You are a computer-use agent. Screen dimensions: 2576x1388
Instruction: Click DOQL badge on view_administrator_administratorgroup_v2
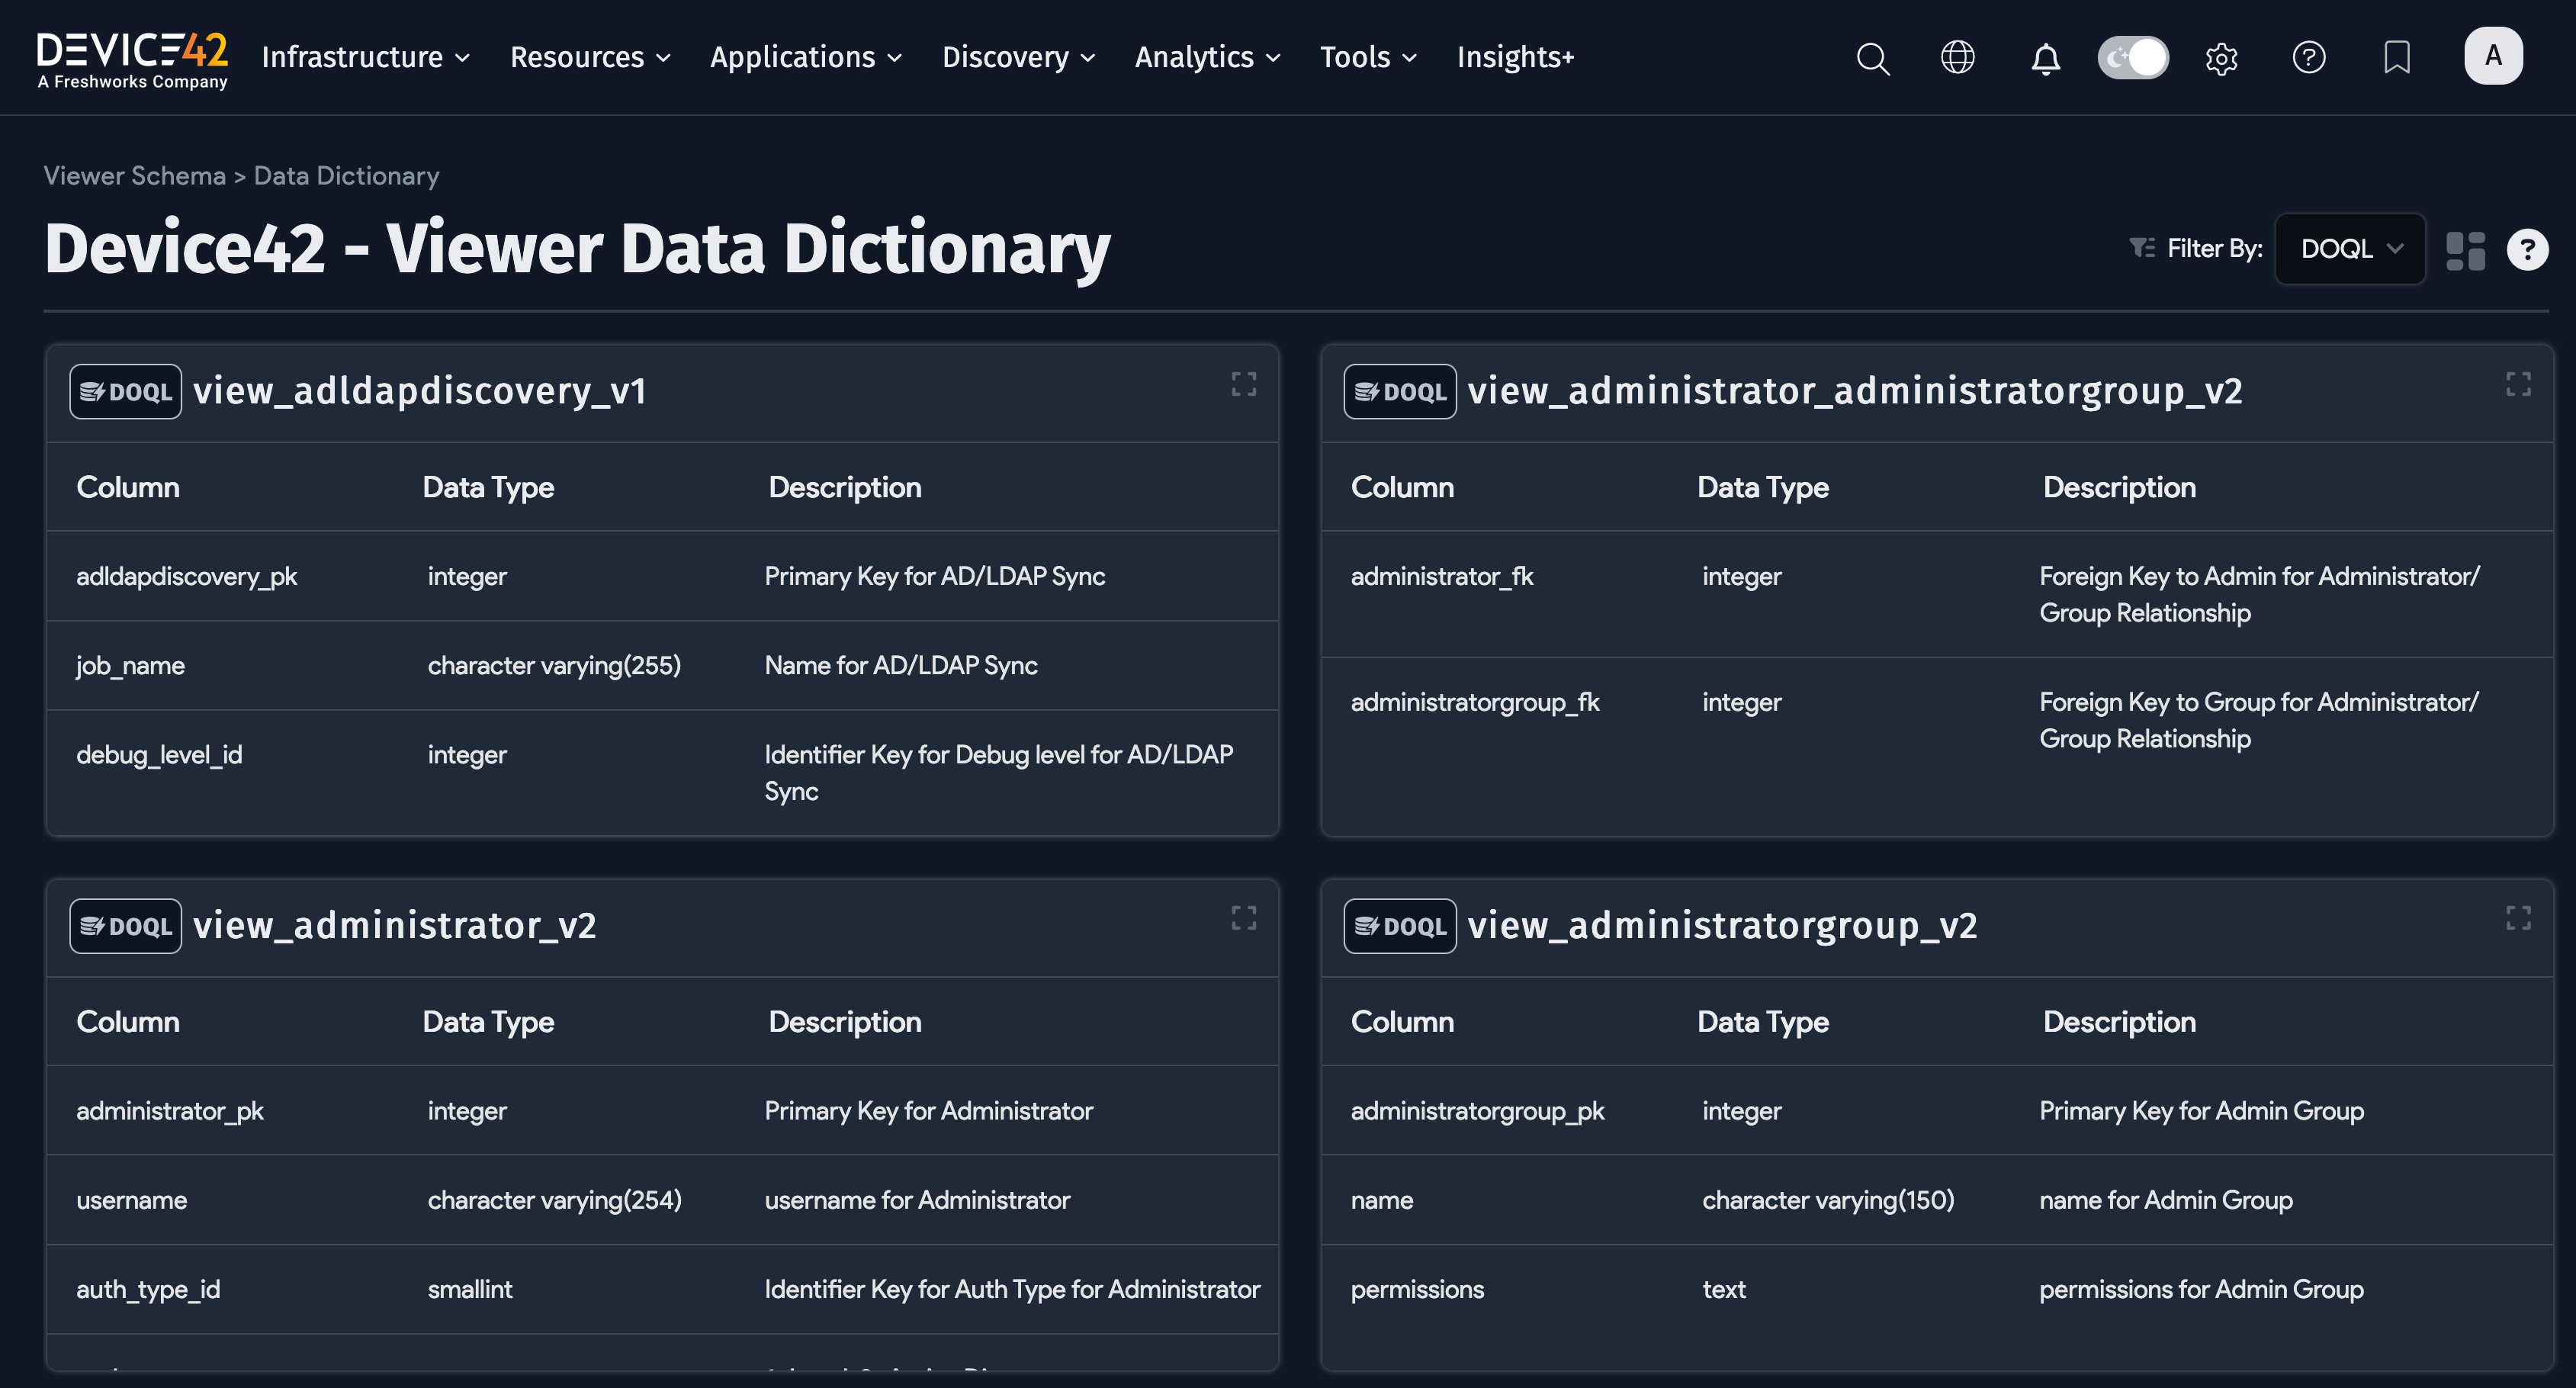[x=1400, y=391]
